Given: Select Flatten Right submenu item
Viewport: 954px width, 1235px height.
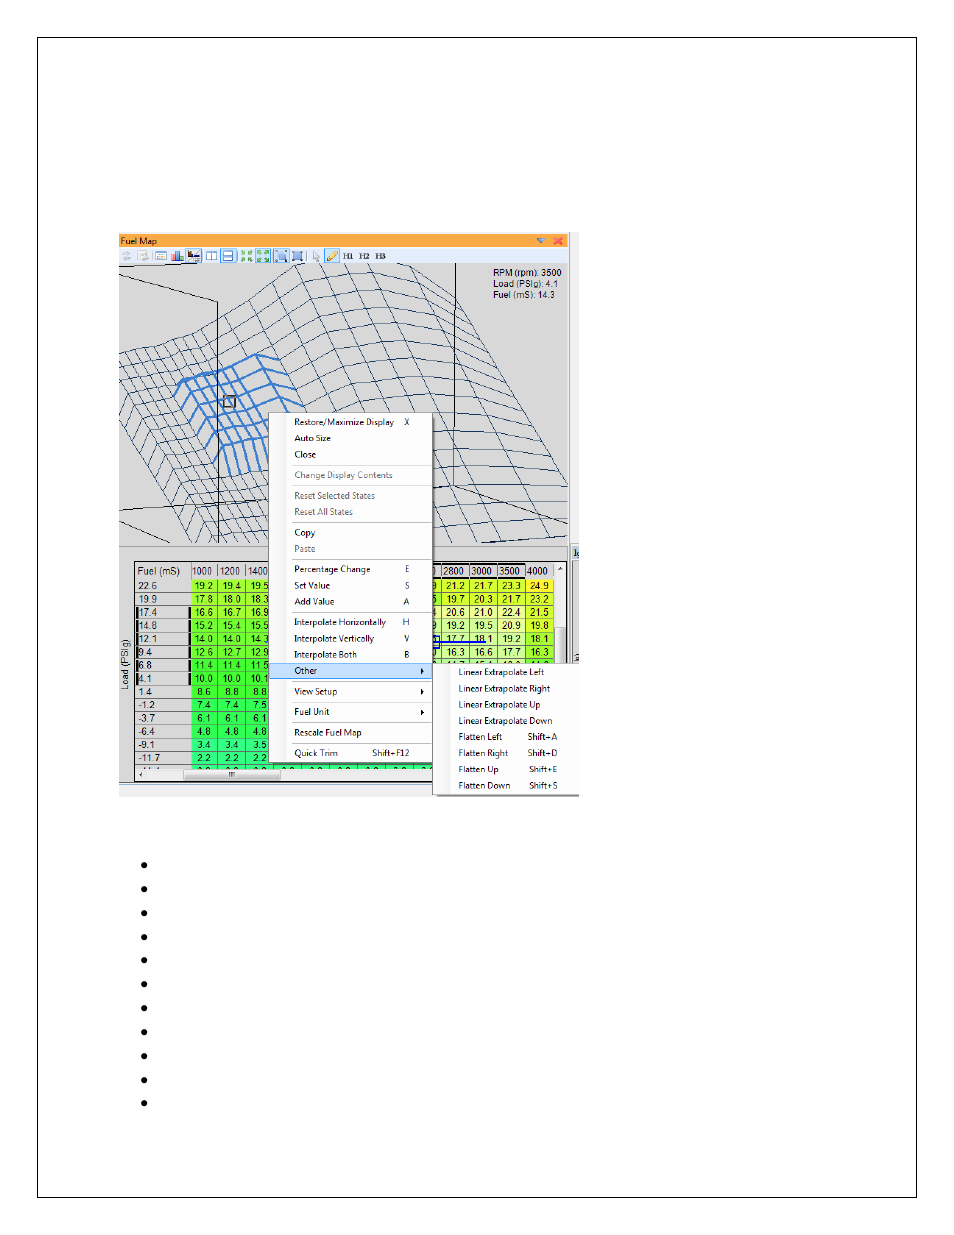Looking at the screenshot, I should tap(506, 753).
